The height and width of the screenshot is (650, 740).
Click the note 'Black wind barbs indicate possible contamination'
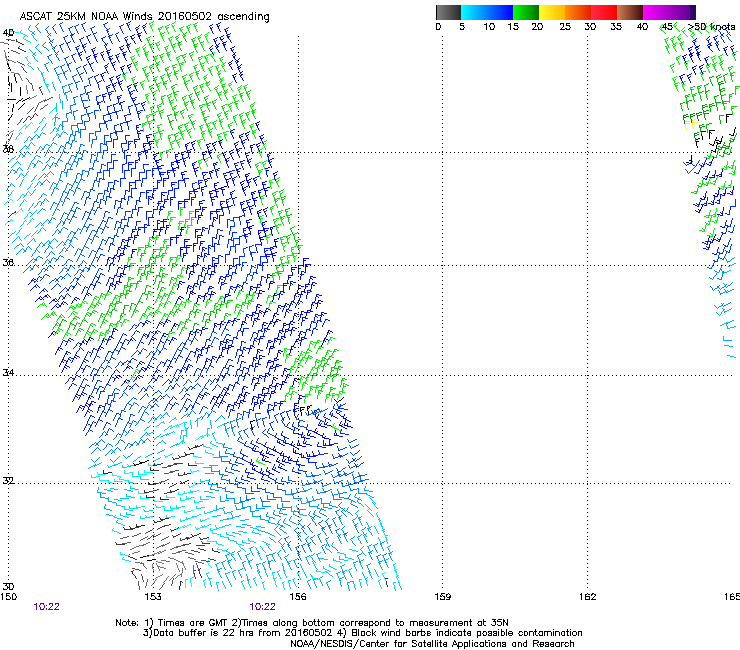[467, 633]
